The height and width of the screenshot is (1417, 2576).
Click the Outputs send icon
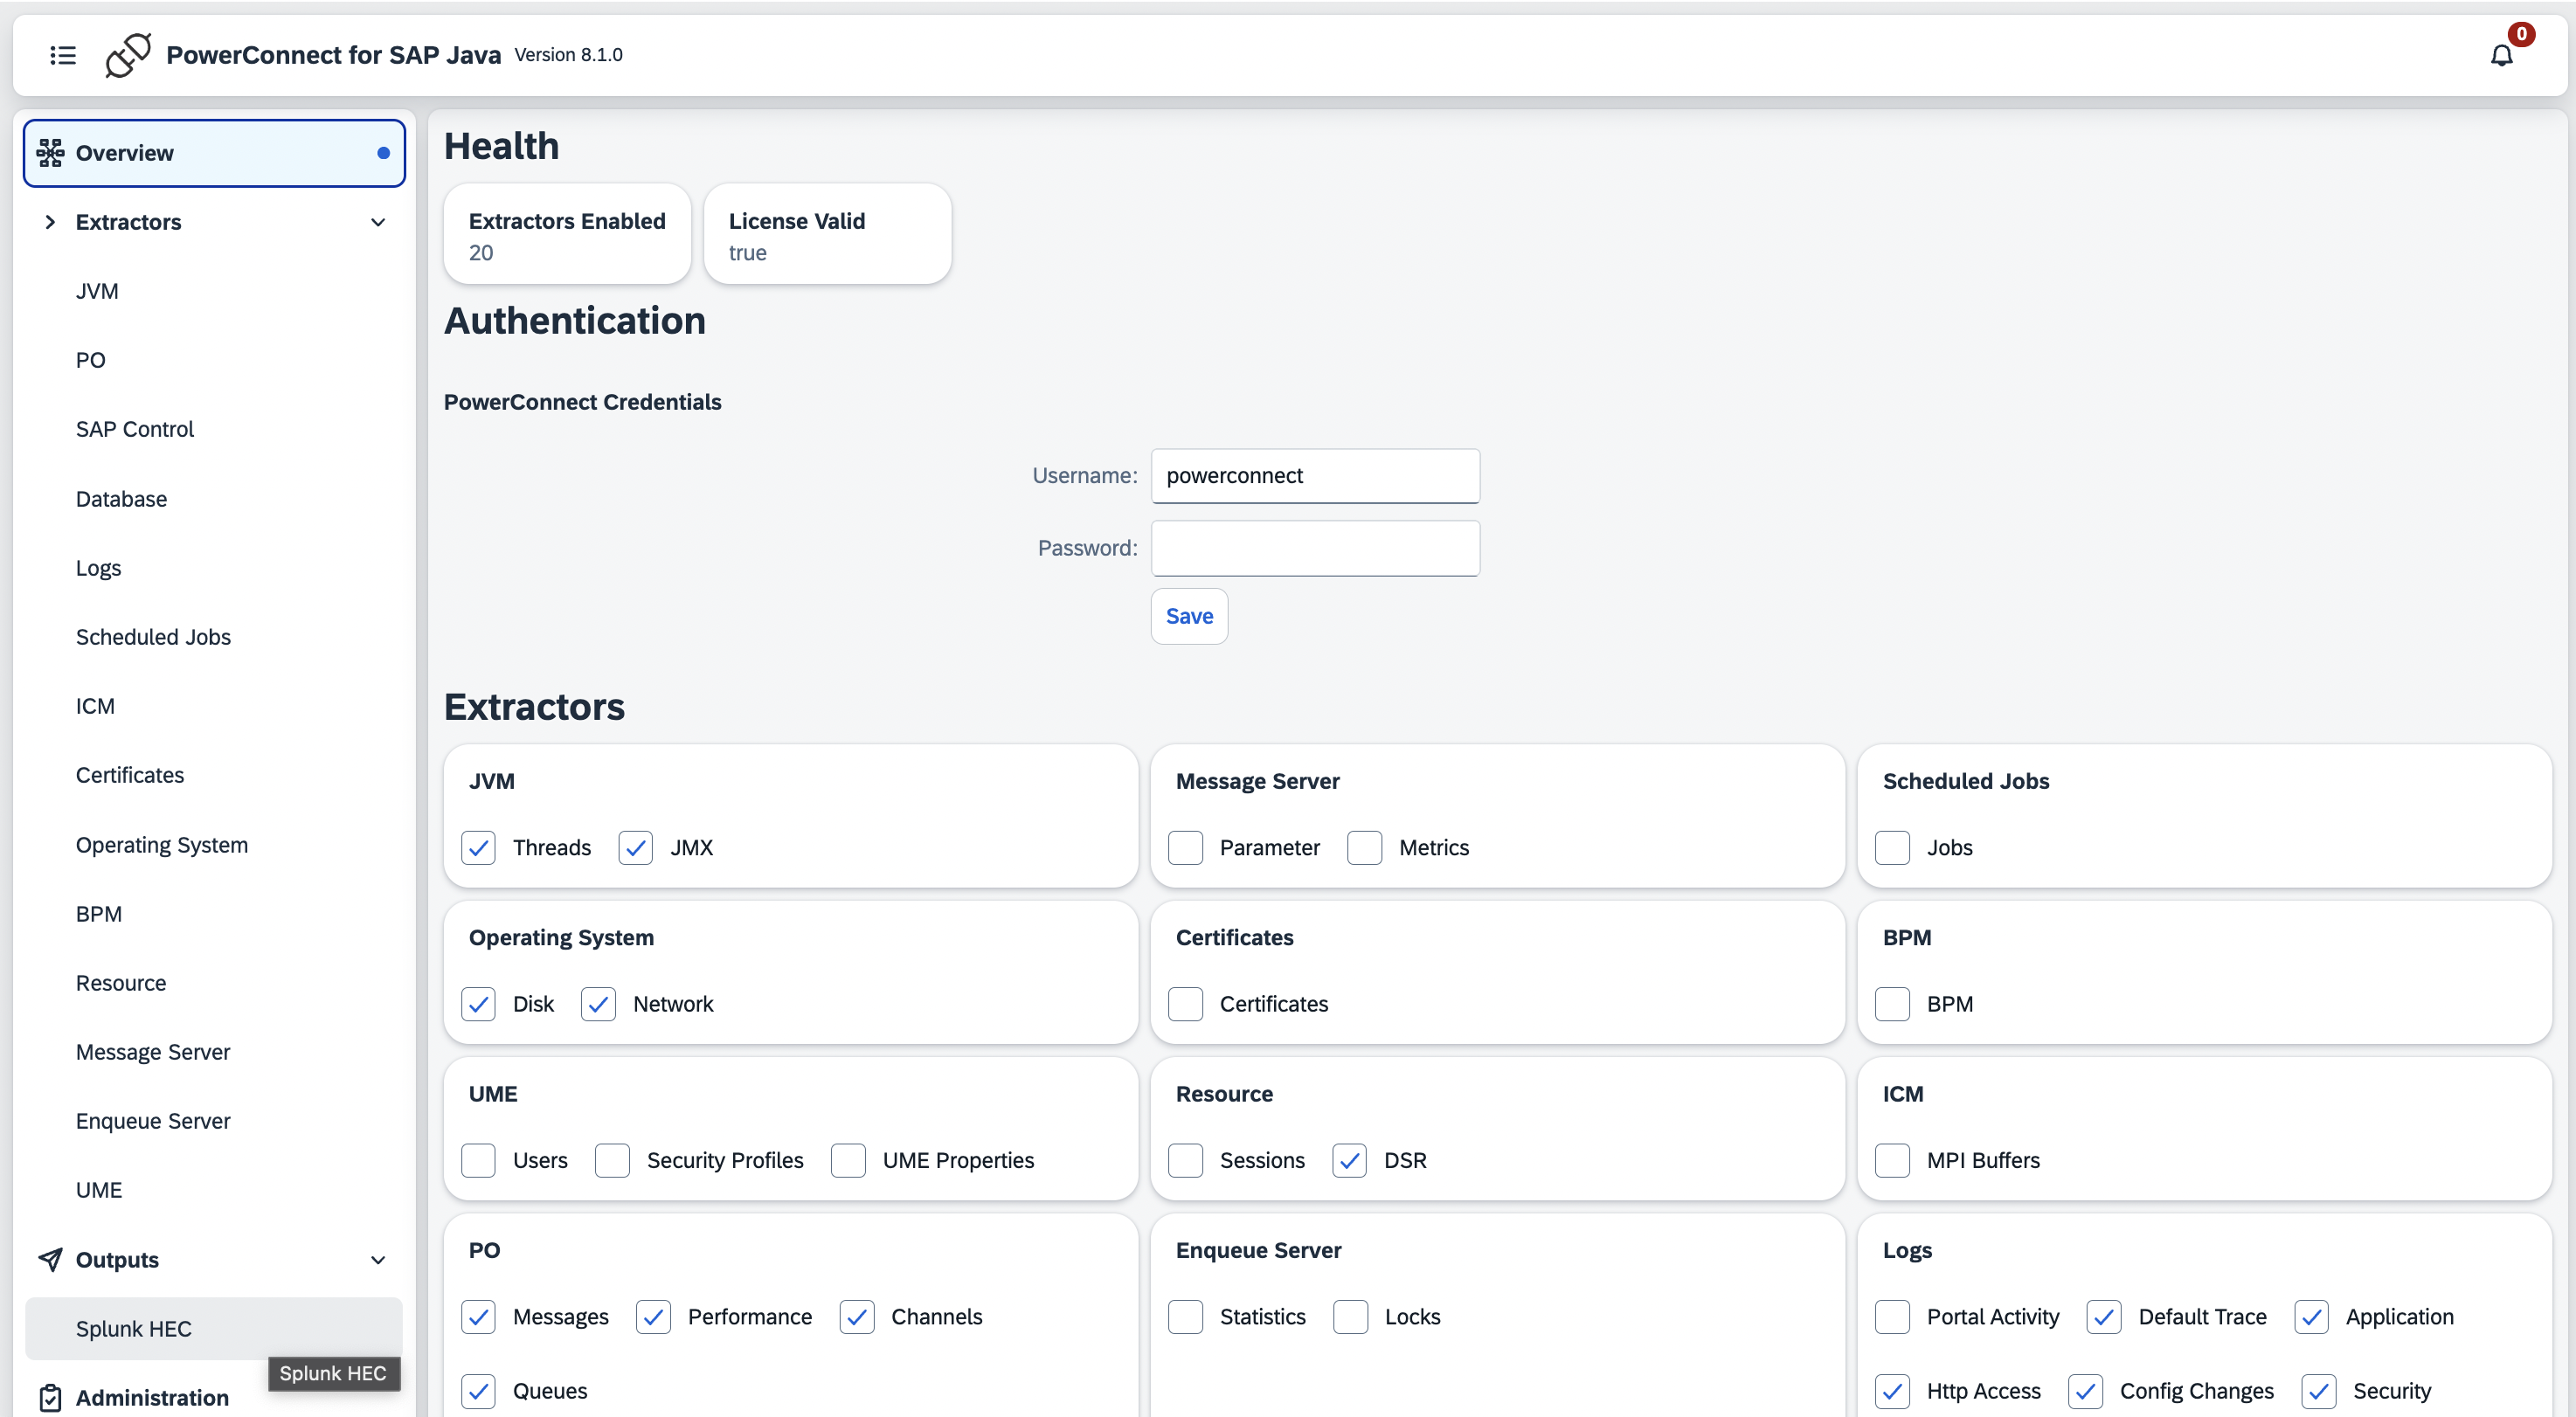click(x=49, y=1259)
